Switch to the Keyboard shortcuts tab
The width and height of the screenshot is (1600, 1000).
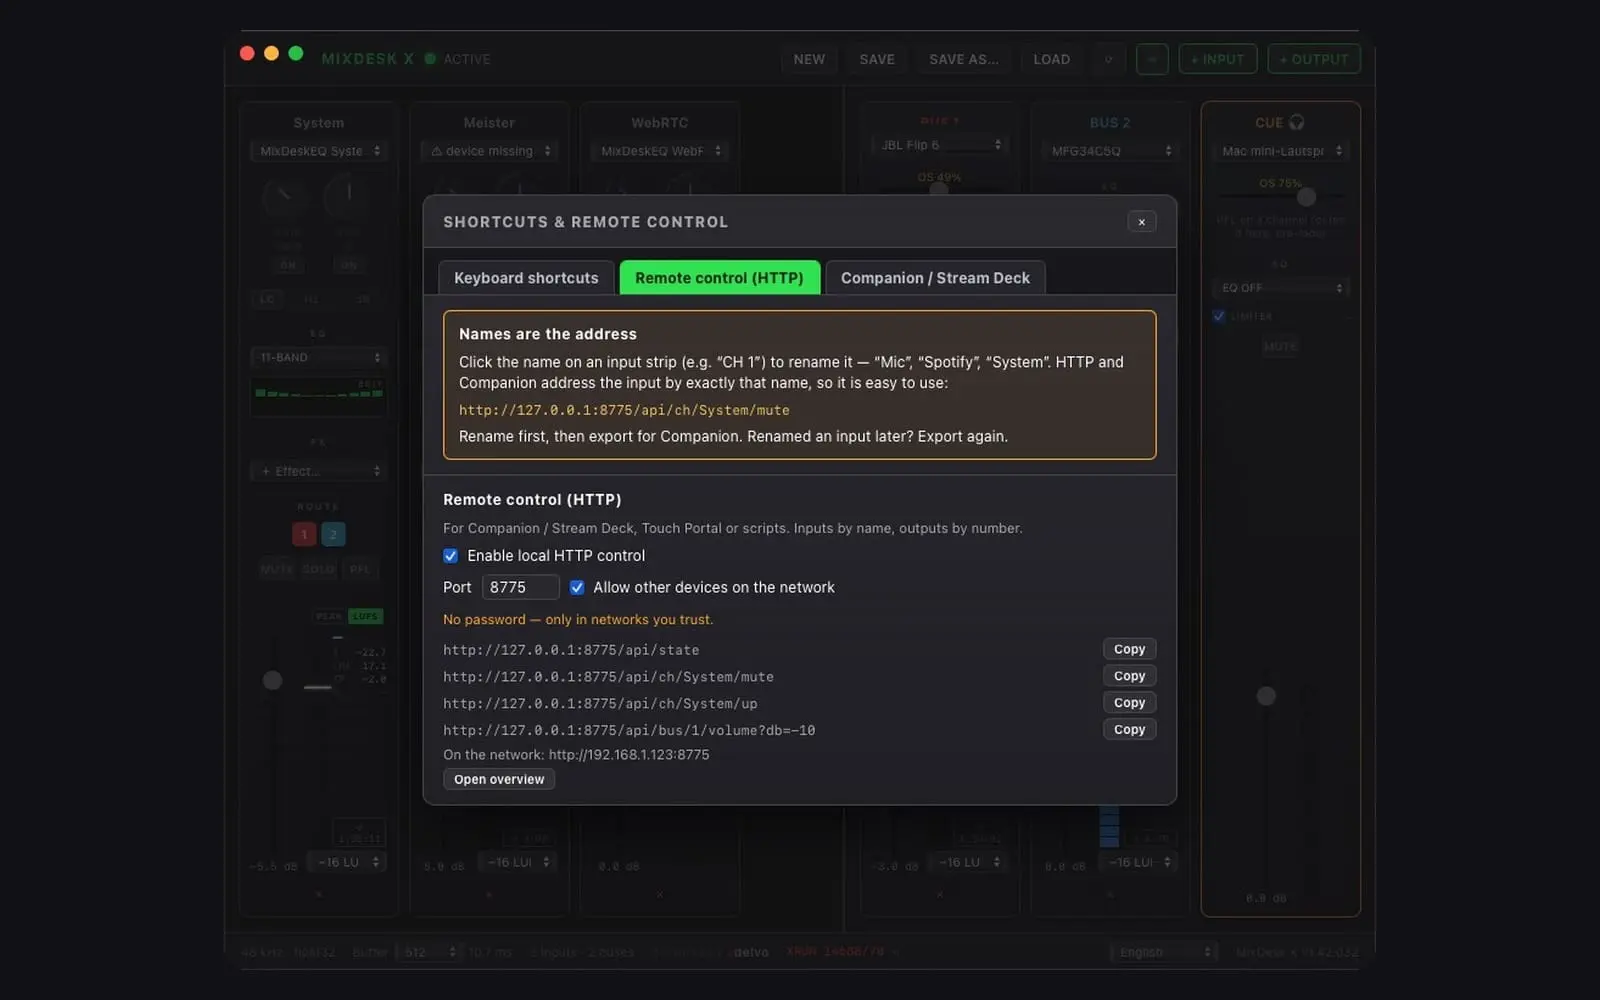pyautogui.click(x=526, y=278)
